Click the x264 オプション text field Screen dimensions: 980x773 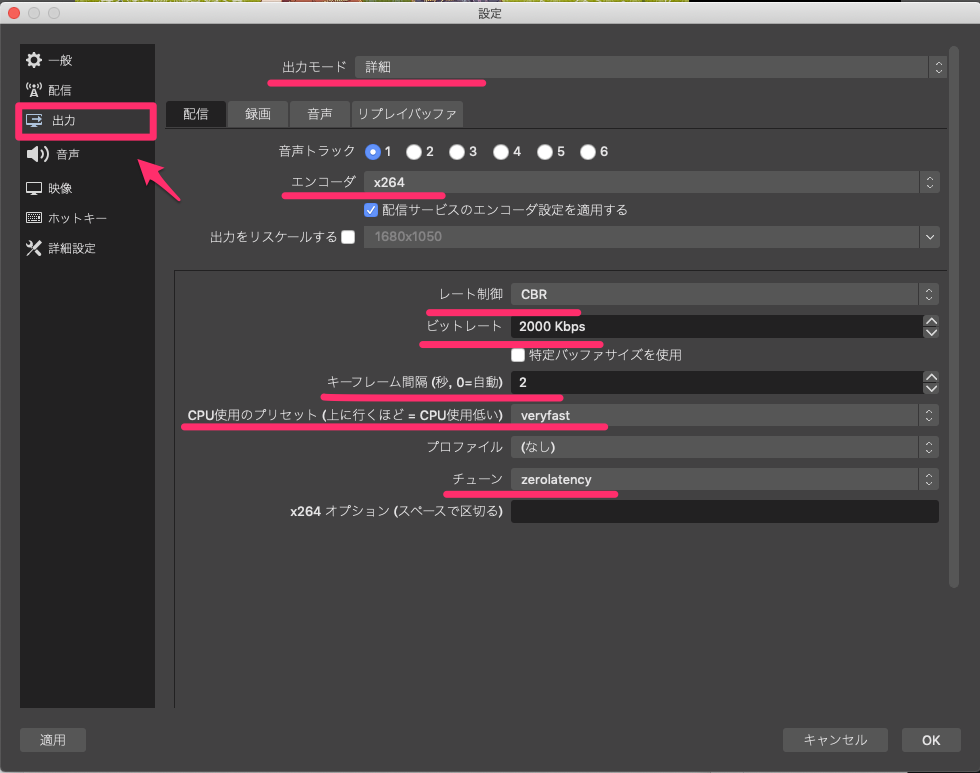pos(724,511)
